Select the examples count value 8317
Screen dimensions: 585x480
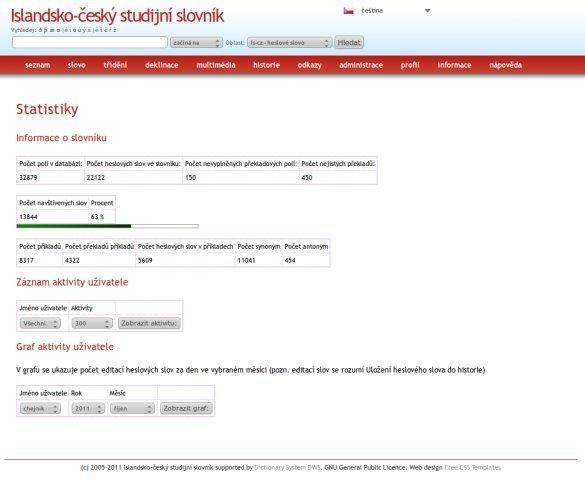26,260
